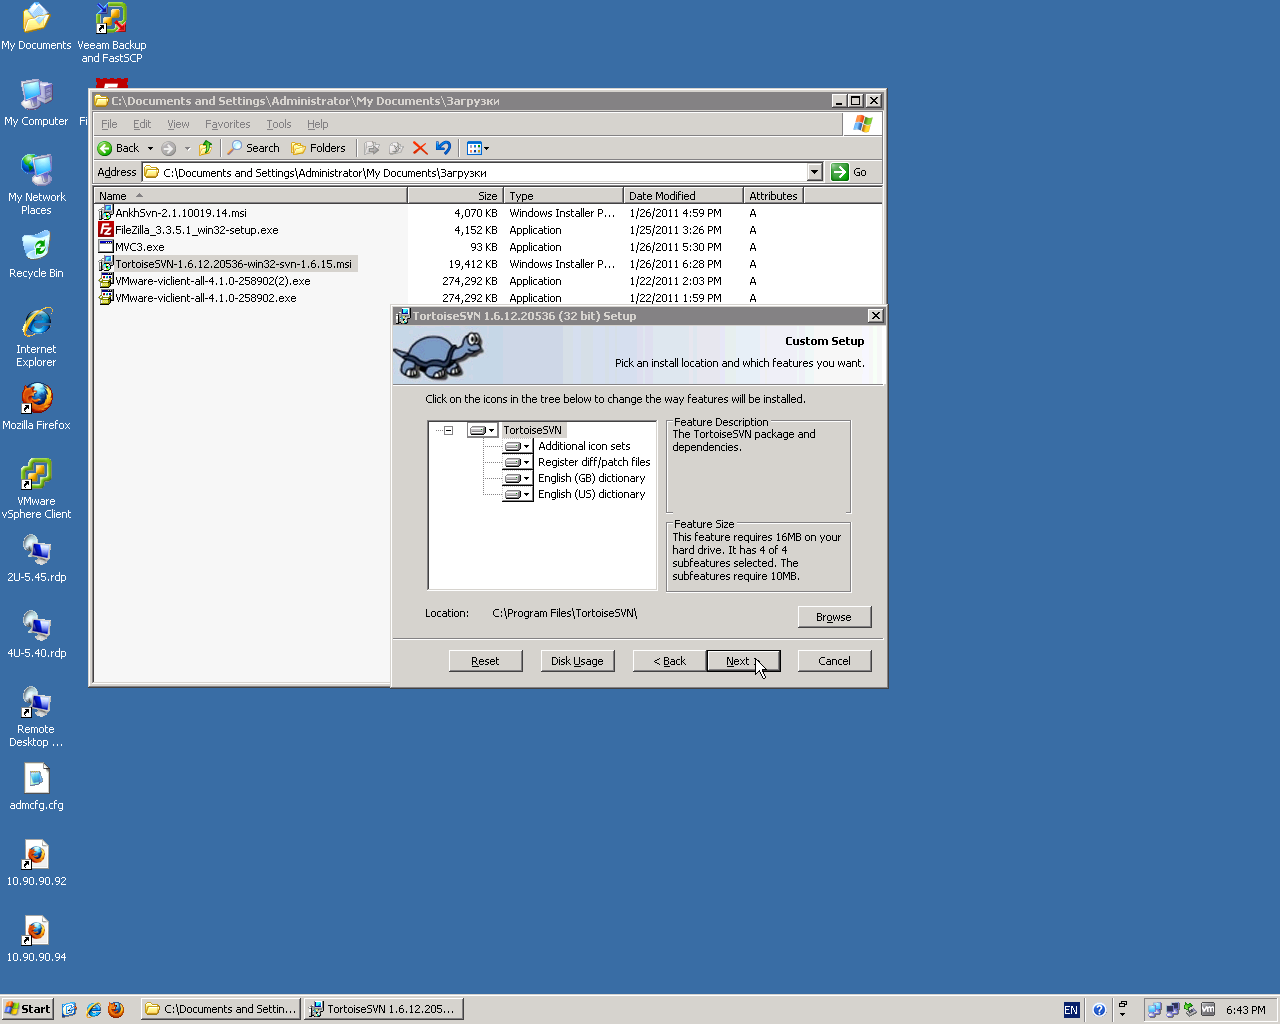
Task: Open the Additional icon sets feature dropdown
Action: point(517,446)
